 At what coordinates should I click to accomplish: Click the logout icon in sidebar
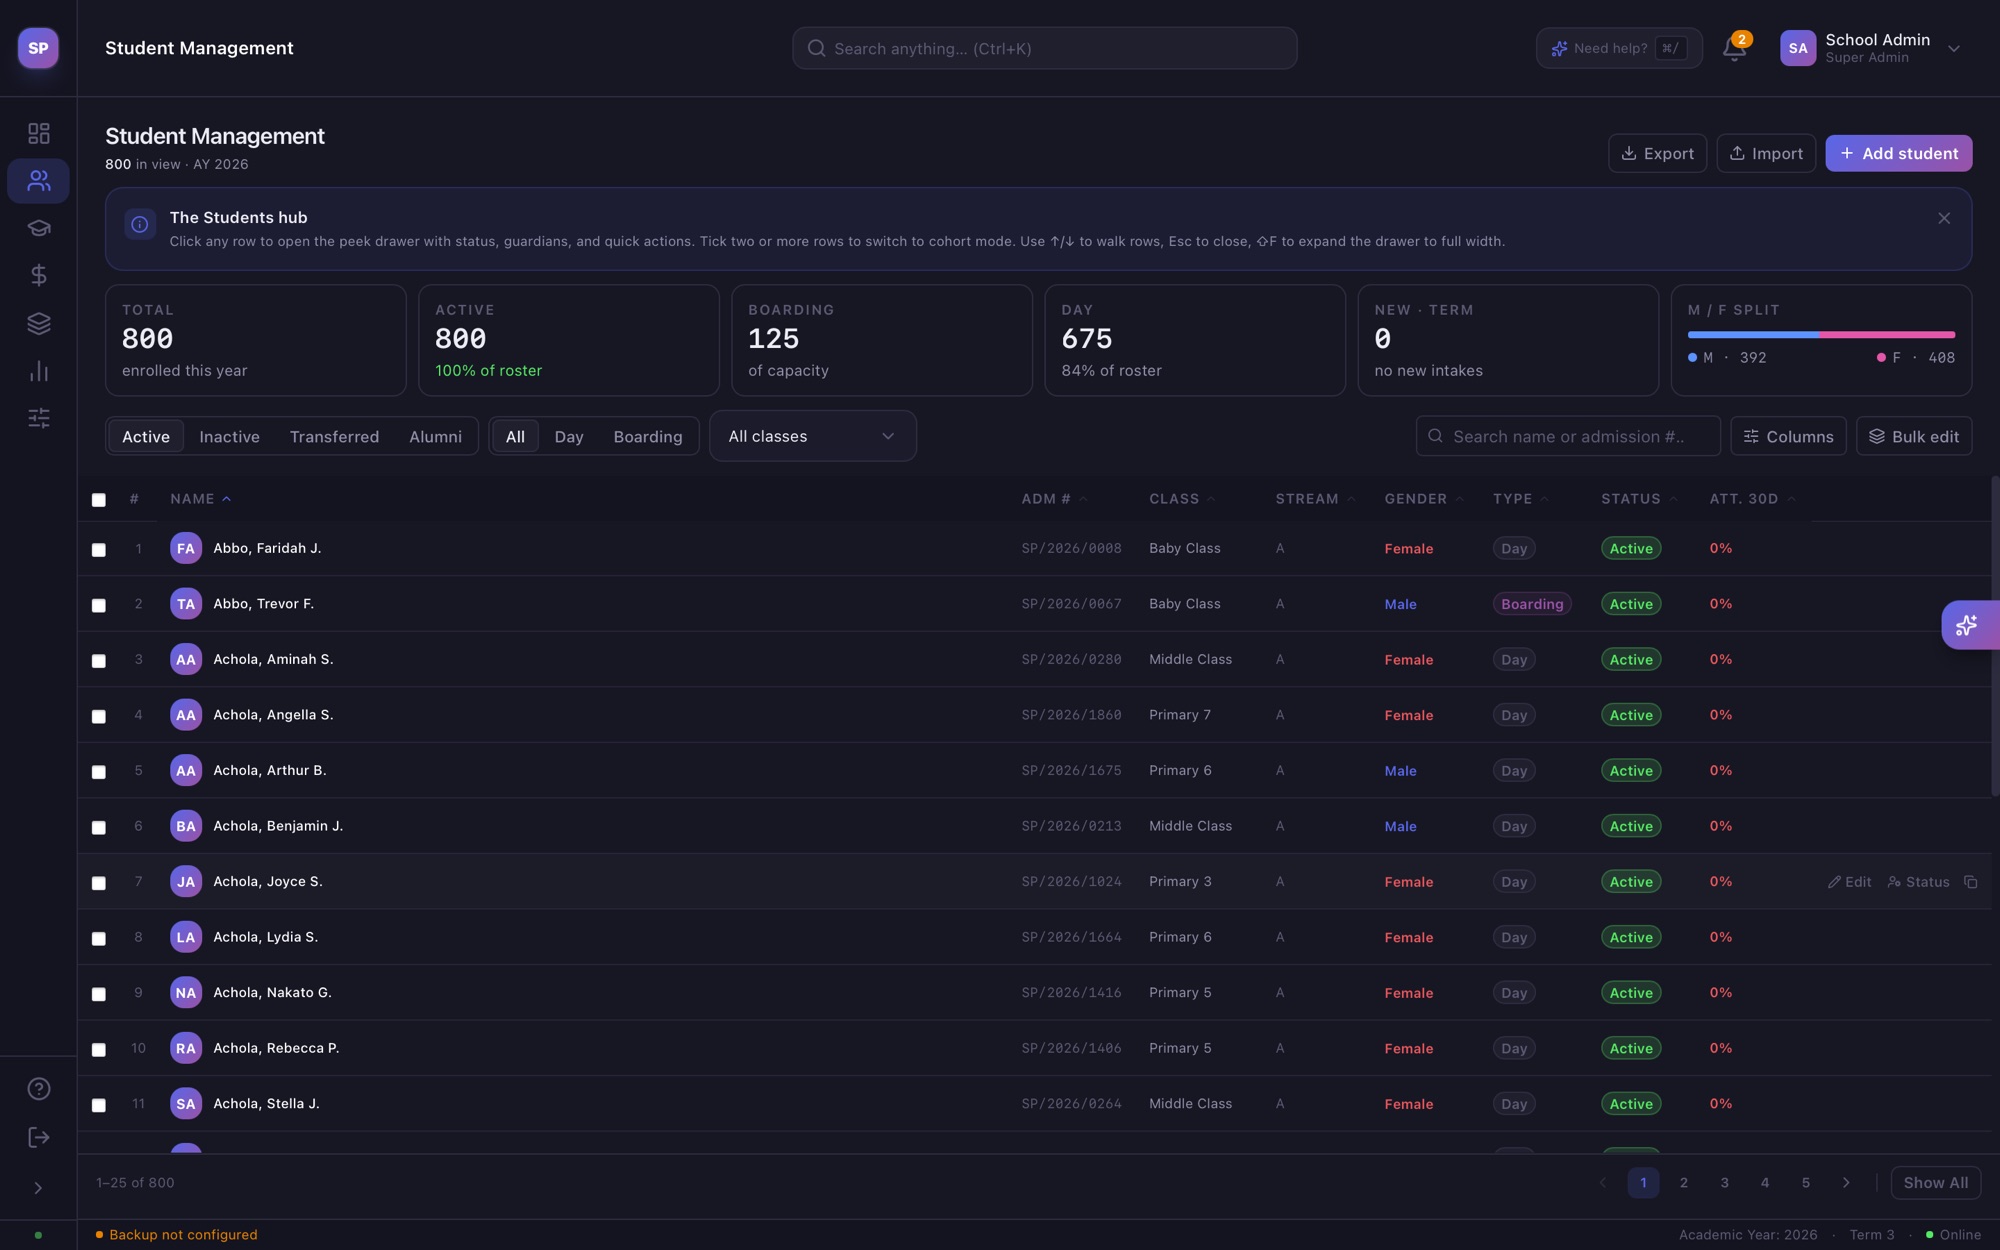tap(38, 1137)
